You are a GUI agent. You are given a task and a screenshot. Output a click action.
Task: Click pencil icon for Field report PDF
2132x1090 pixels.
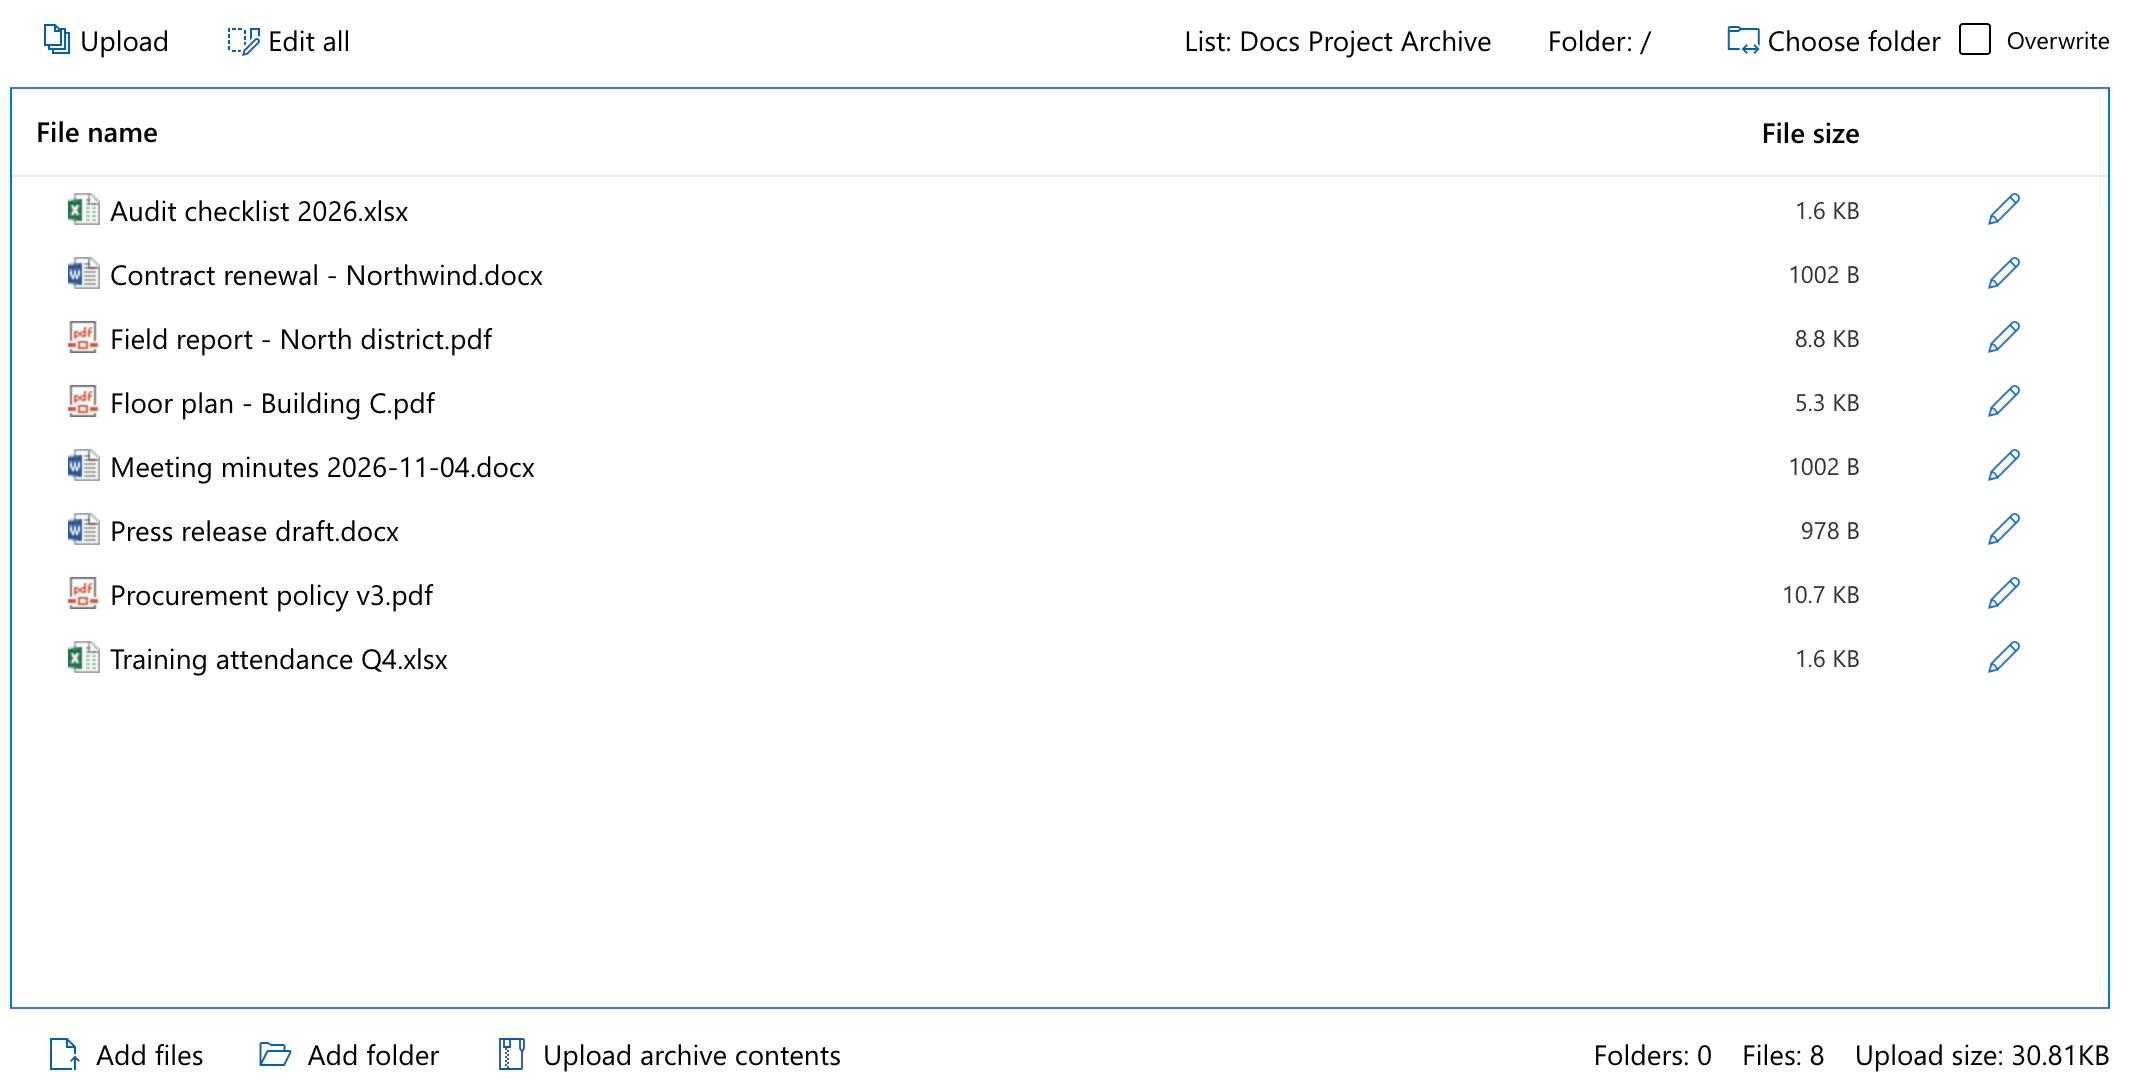click(x=2004, y=338)
